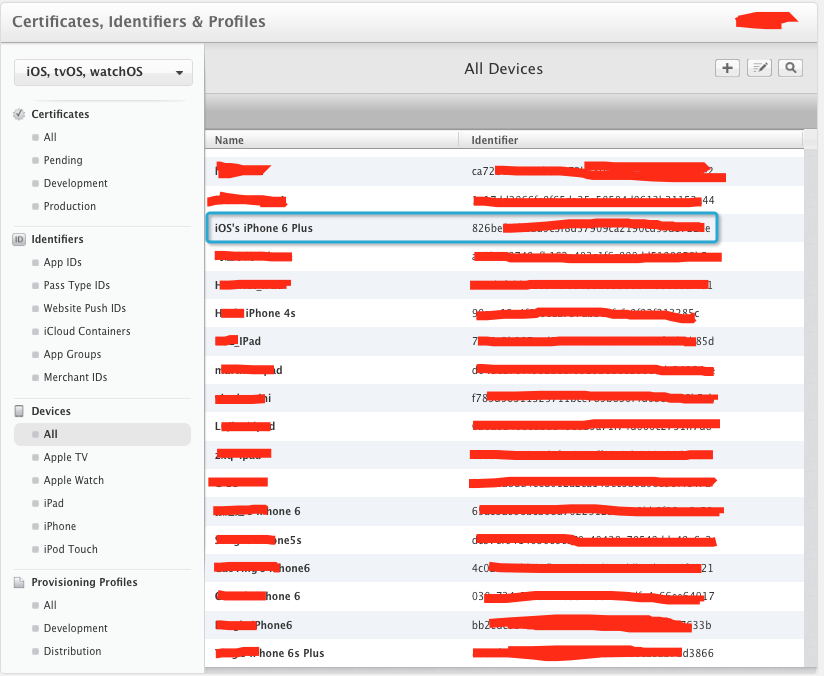Open Website Push IDs
This screenshot has width=824, height=676.
[x=85, y=309]
